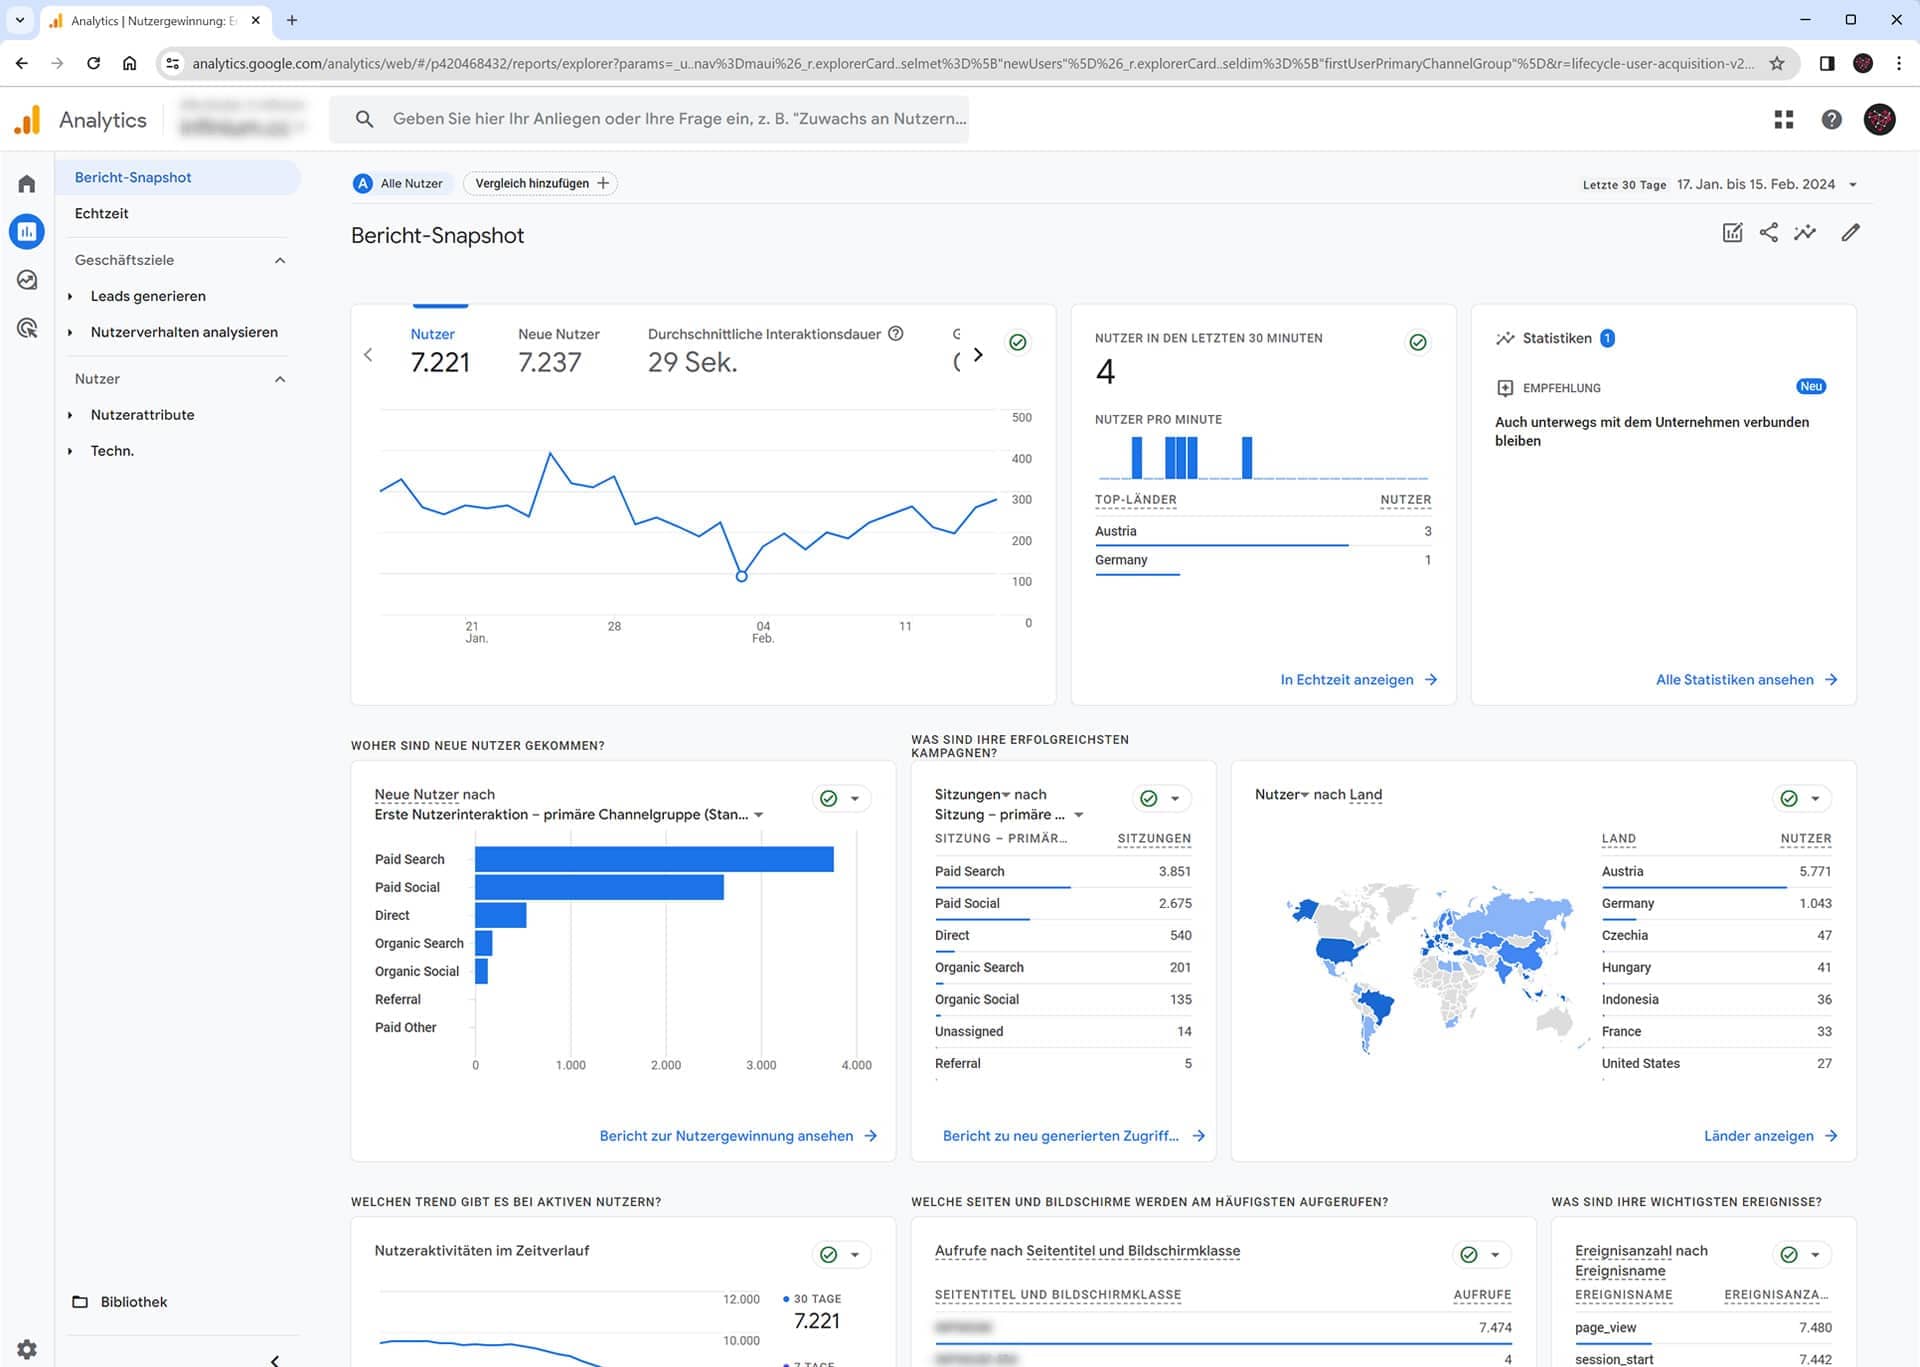The height and width of the screenshot is (1367, 1920).
Task: Select the Reports icon in left rail
Action: [27, 232]
